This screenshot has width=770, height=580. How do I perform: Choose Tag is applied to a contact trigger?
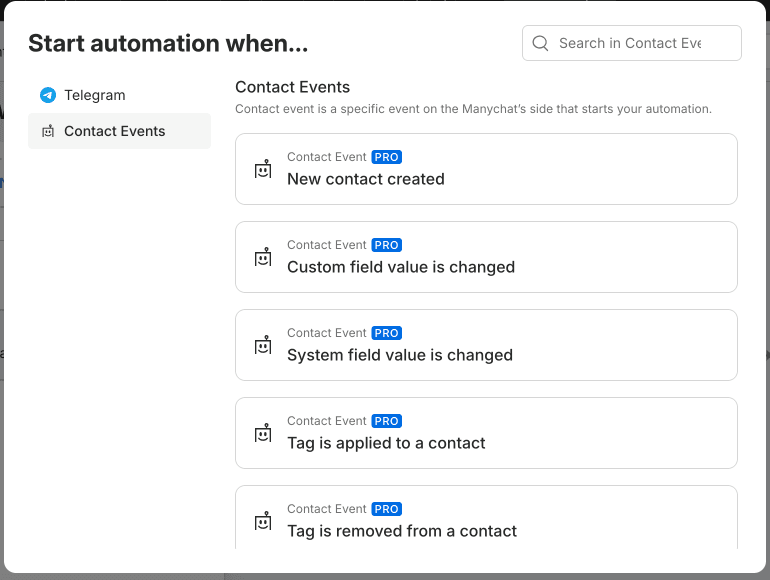pos(486,433)
